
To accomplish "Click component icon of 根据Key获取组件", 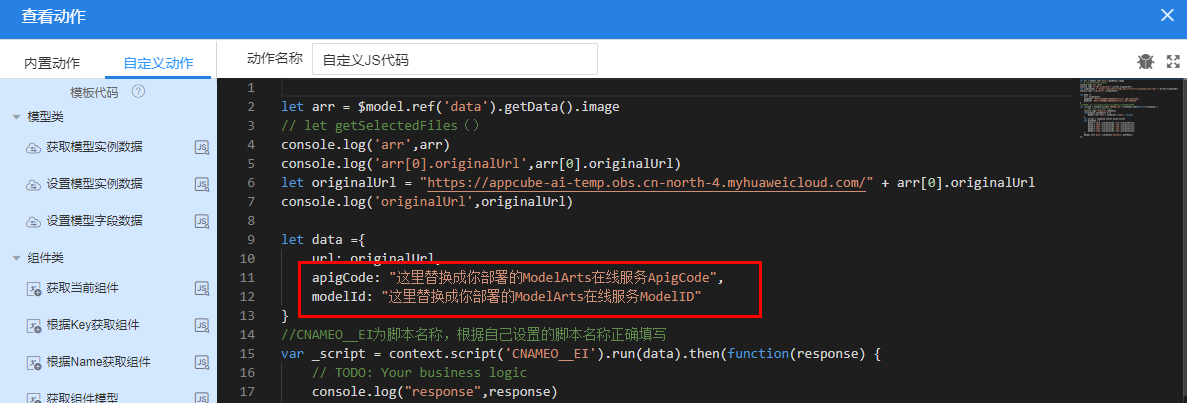I will point(33,326).
